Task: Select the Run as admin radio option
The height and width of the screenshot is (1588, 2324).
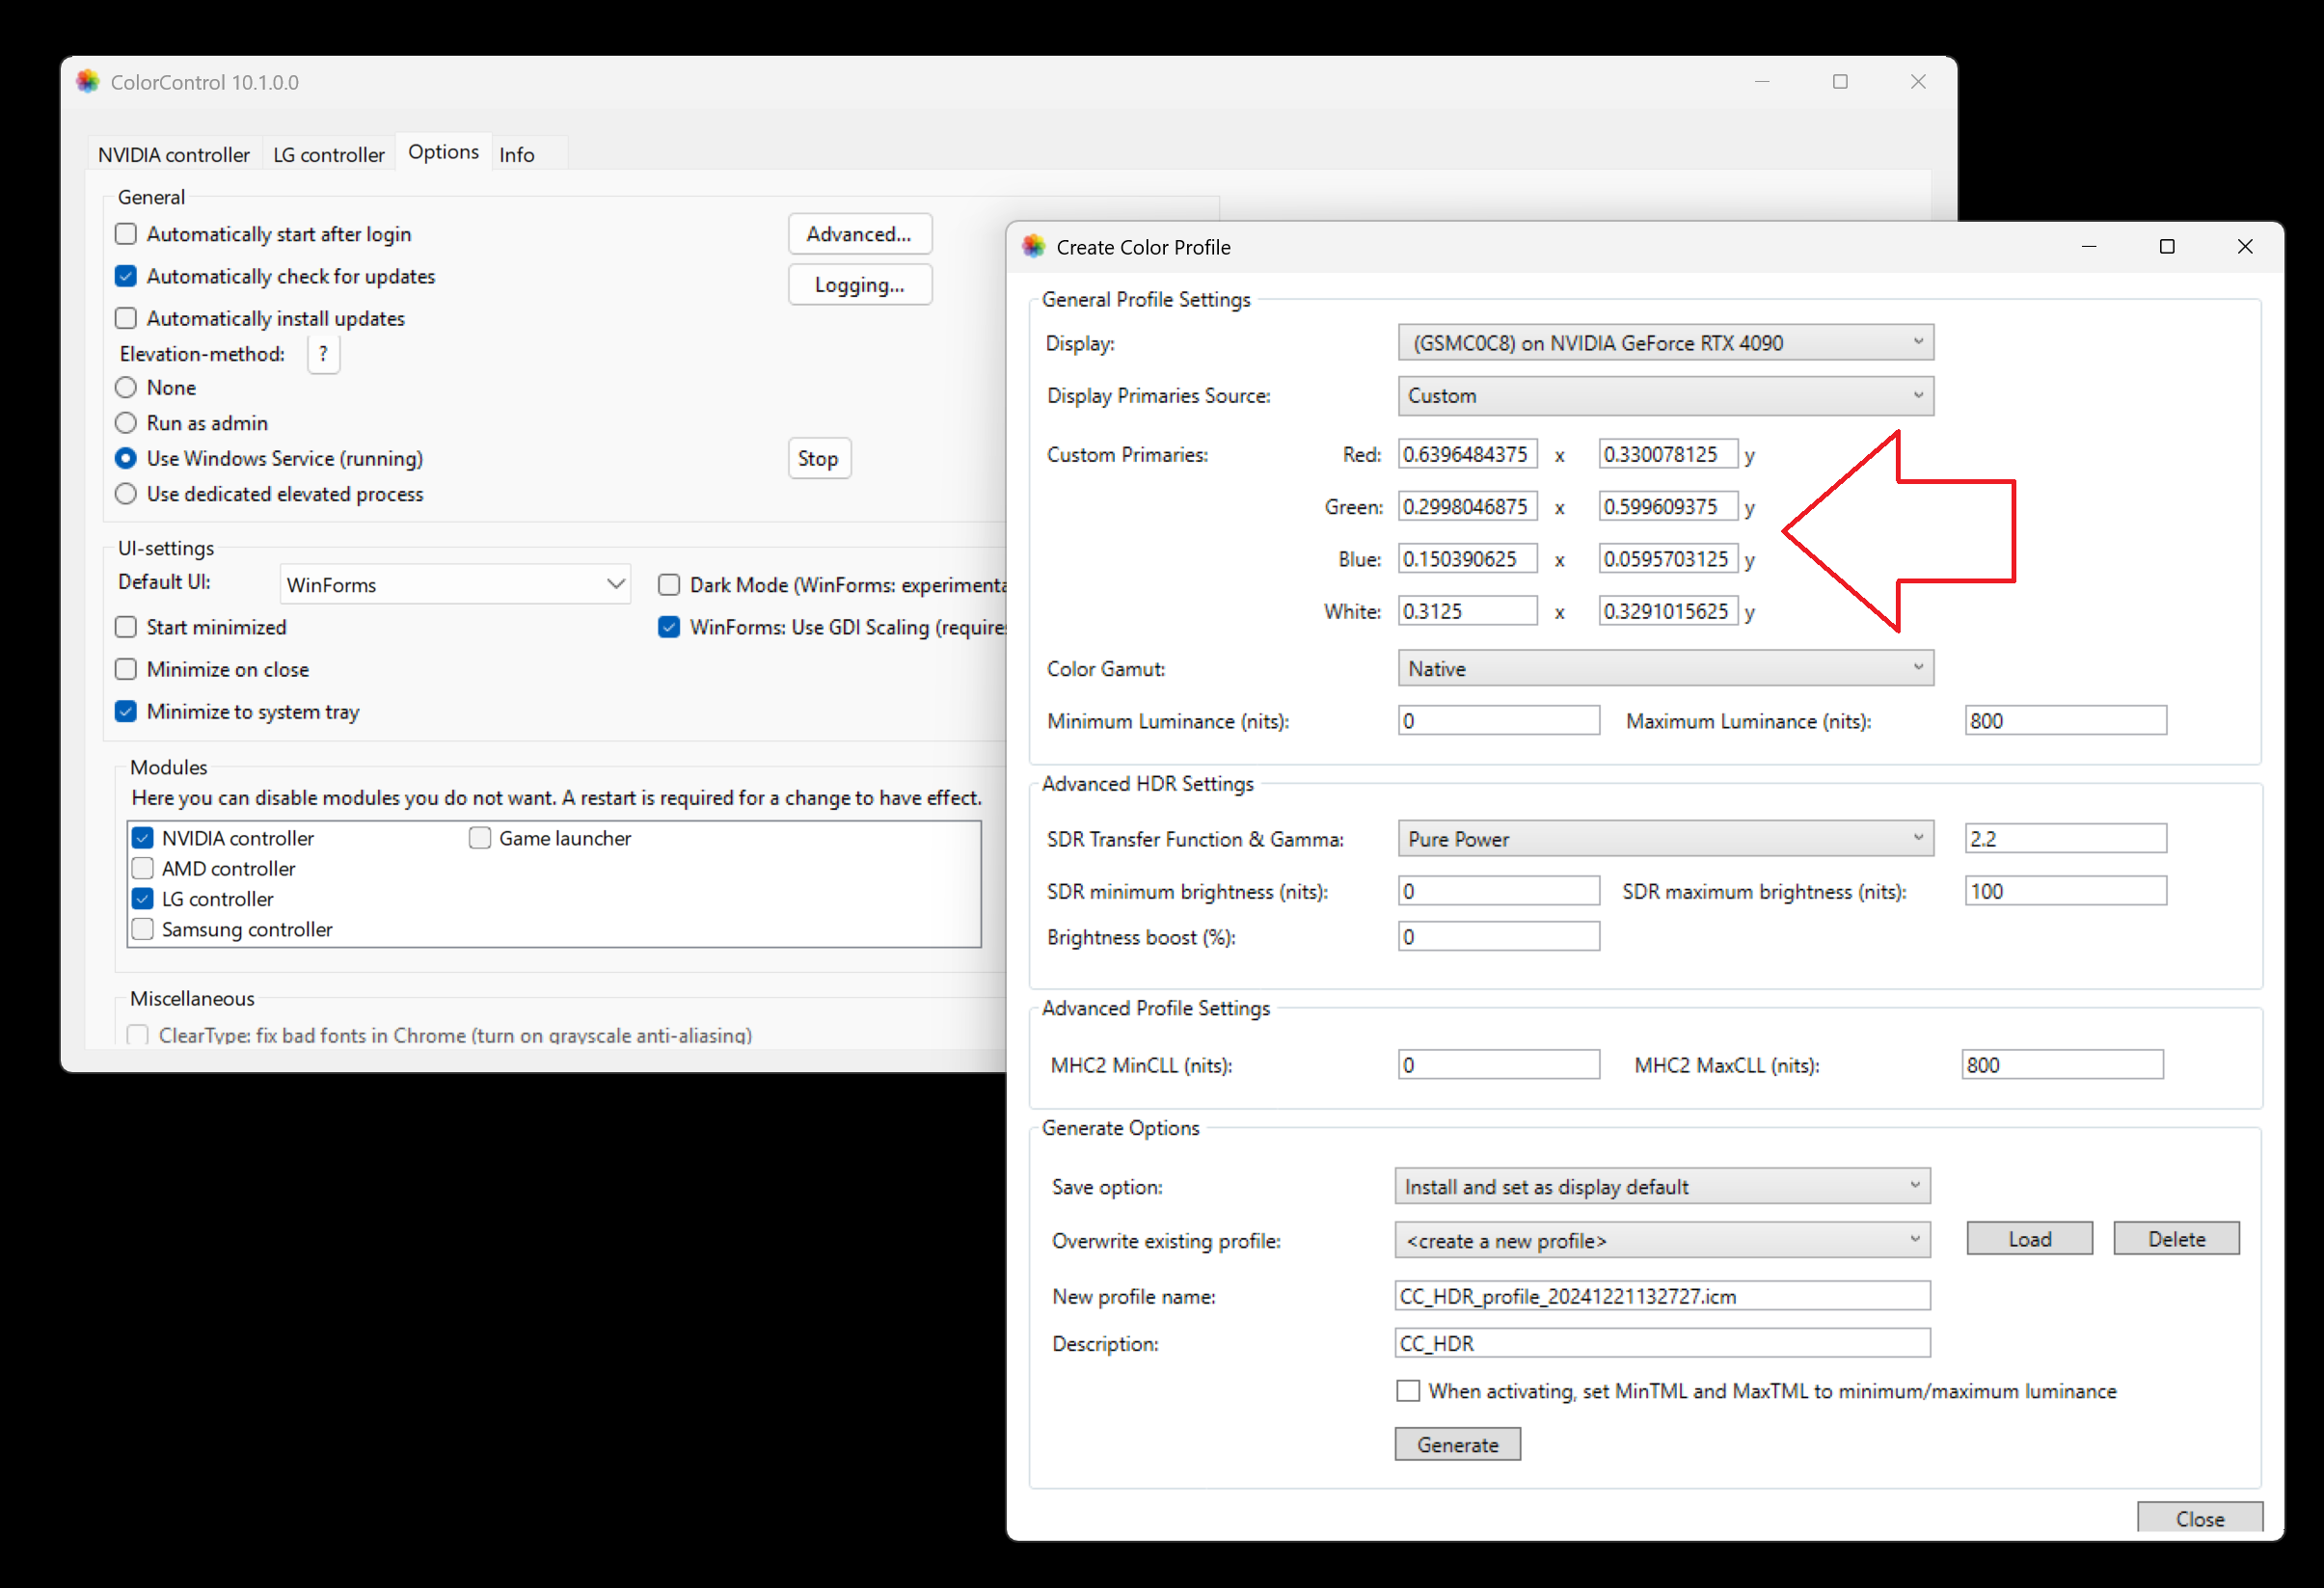Action: [x=126, y=423]
